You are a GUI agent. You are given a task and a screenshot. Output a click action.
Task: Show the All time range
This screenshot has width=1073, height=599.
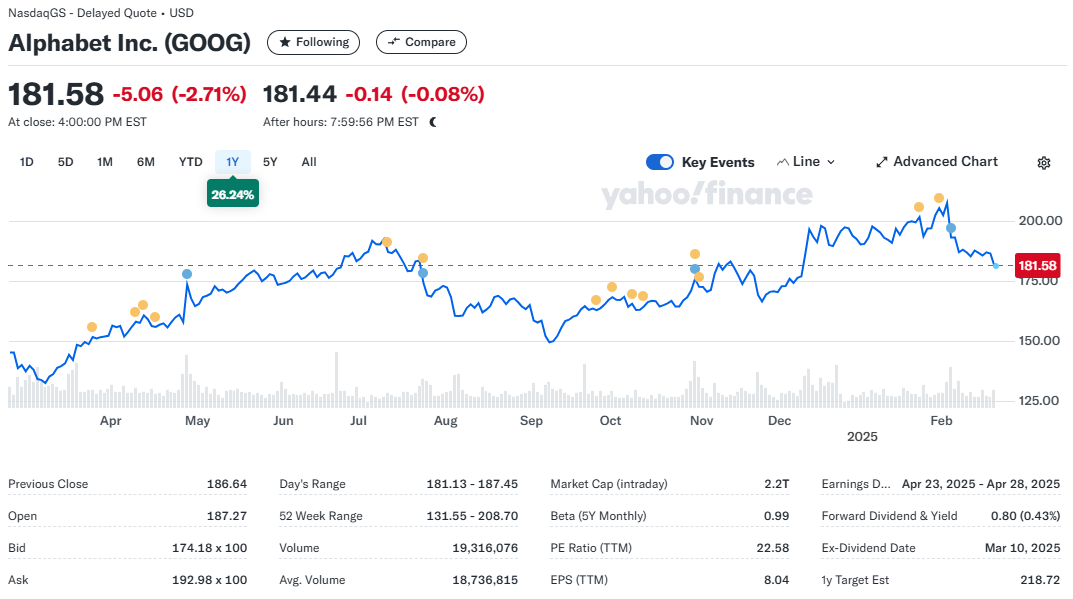tap(309, 162)
